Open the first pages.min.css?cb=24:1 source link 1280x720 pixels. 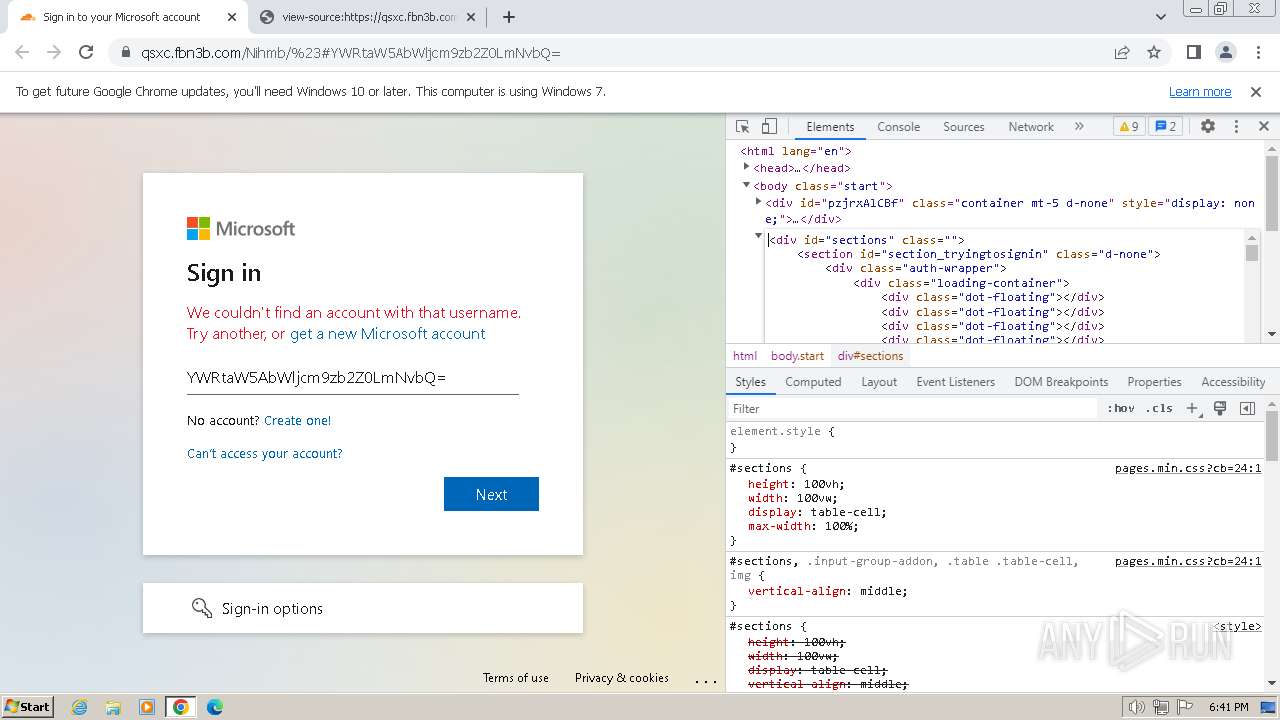(1188, 468)
